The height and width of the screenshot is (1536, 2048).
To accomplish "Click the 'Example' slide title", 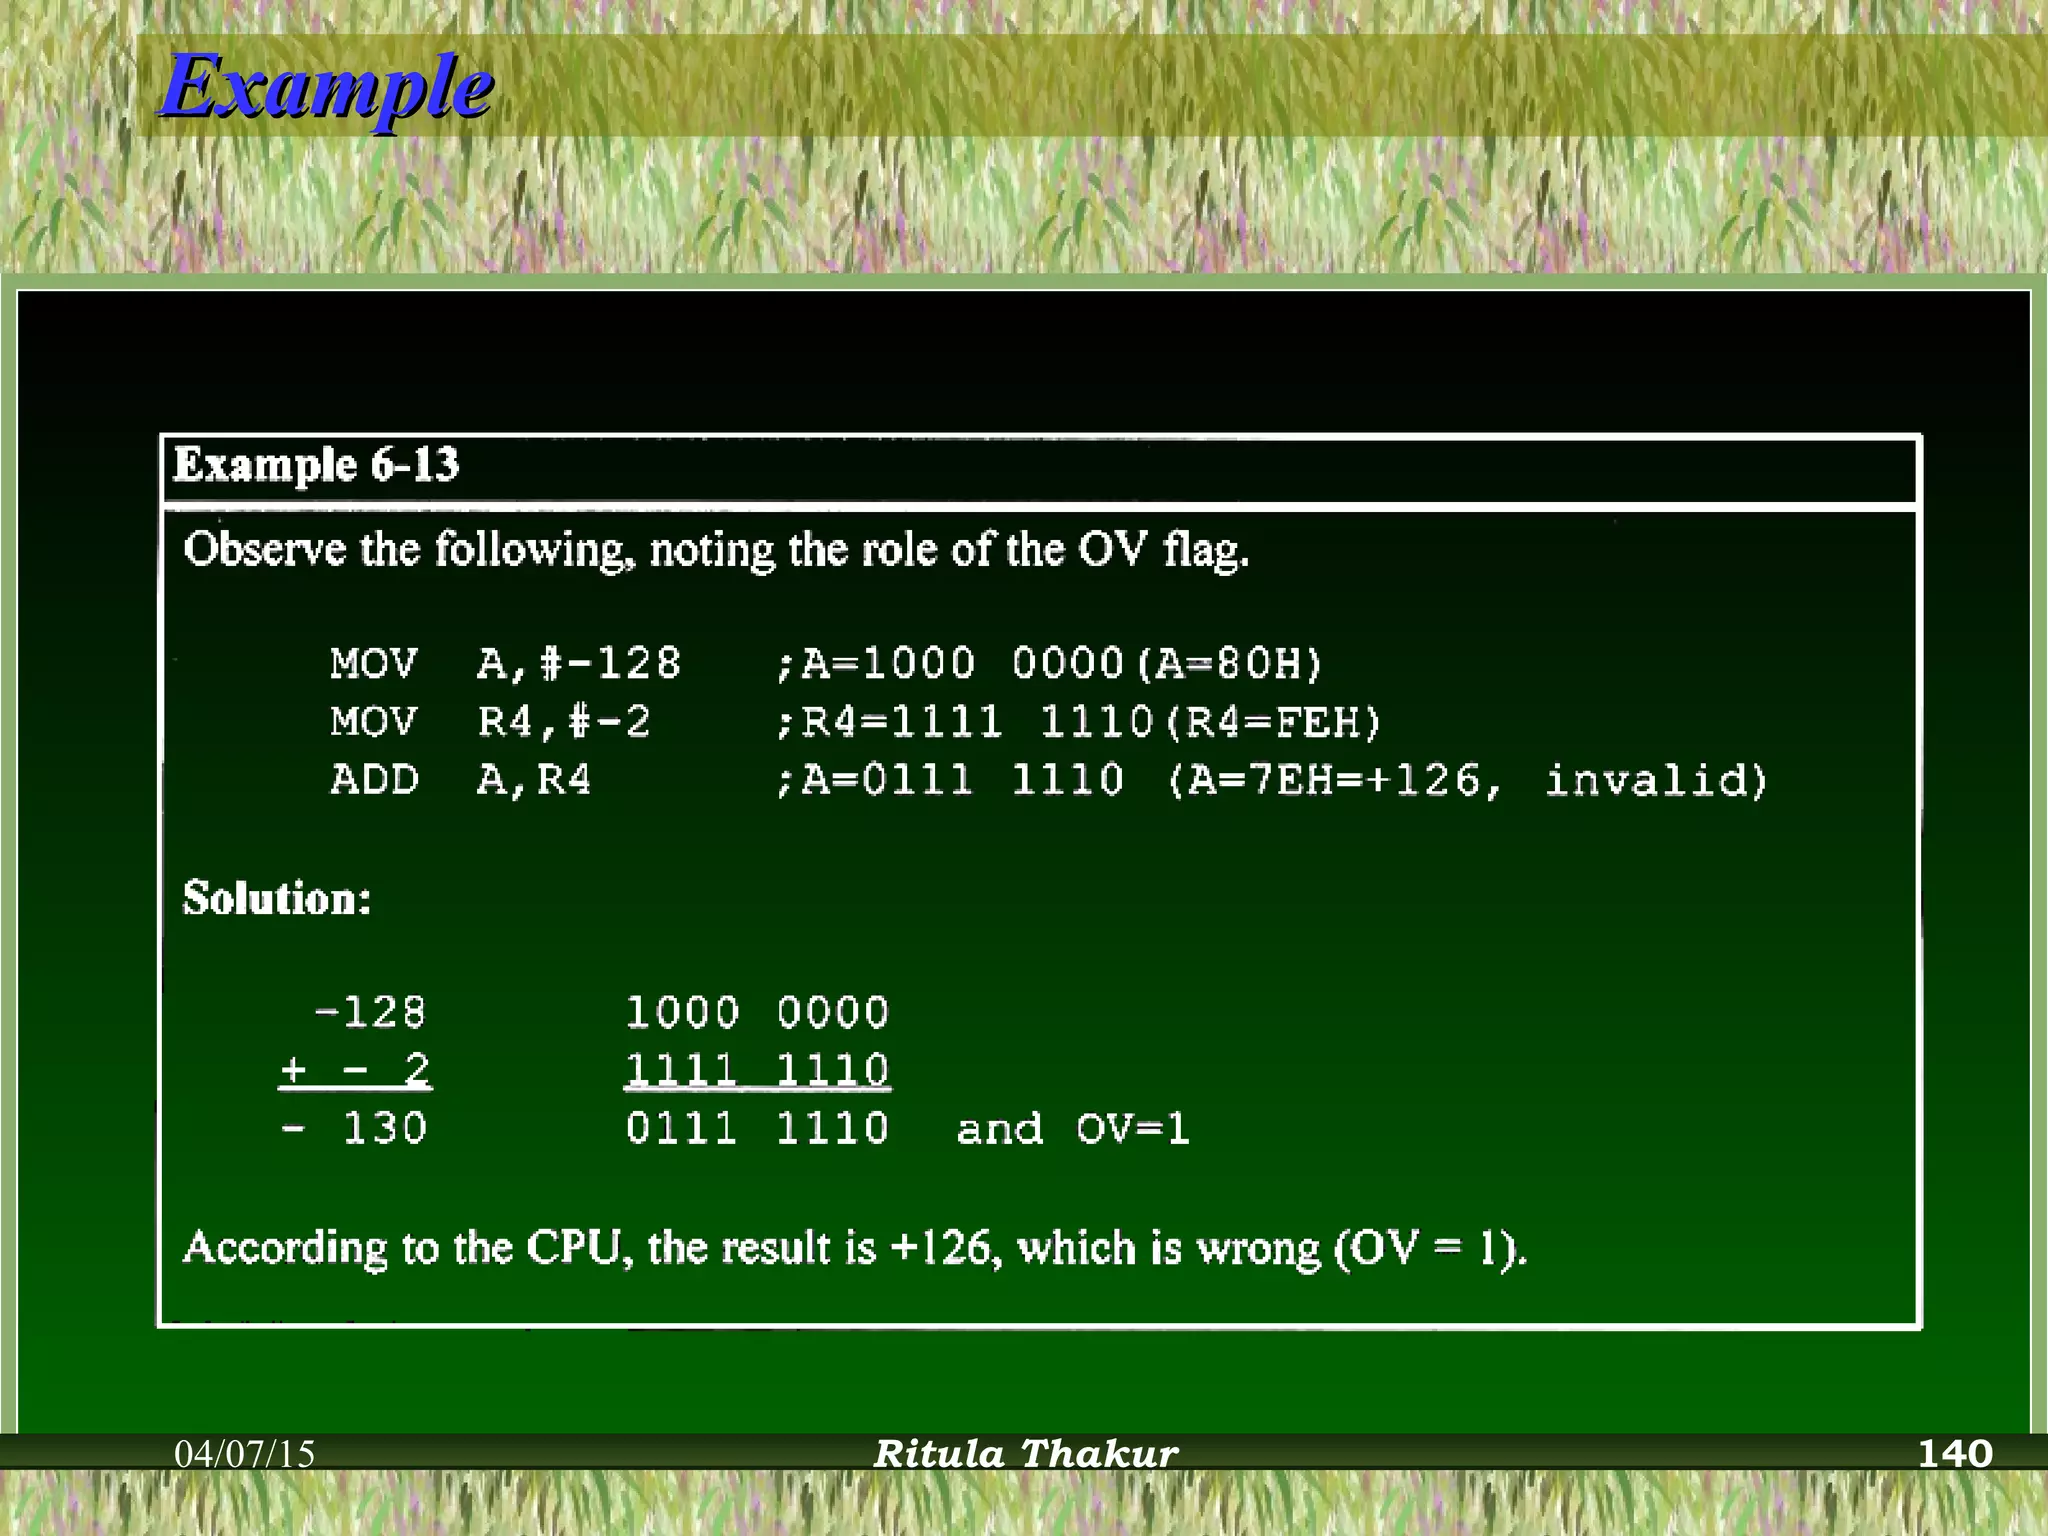I will (326, 88).
